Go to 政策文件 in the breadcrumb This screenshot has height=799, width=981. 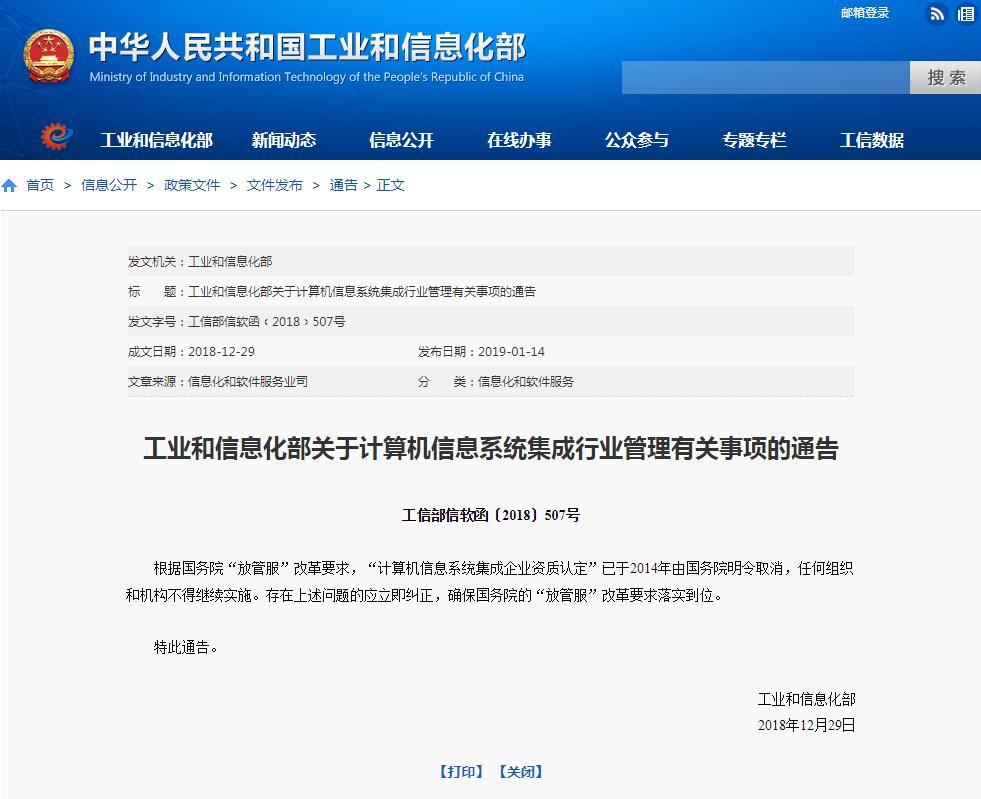pos(192,185)
